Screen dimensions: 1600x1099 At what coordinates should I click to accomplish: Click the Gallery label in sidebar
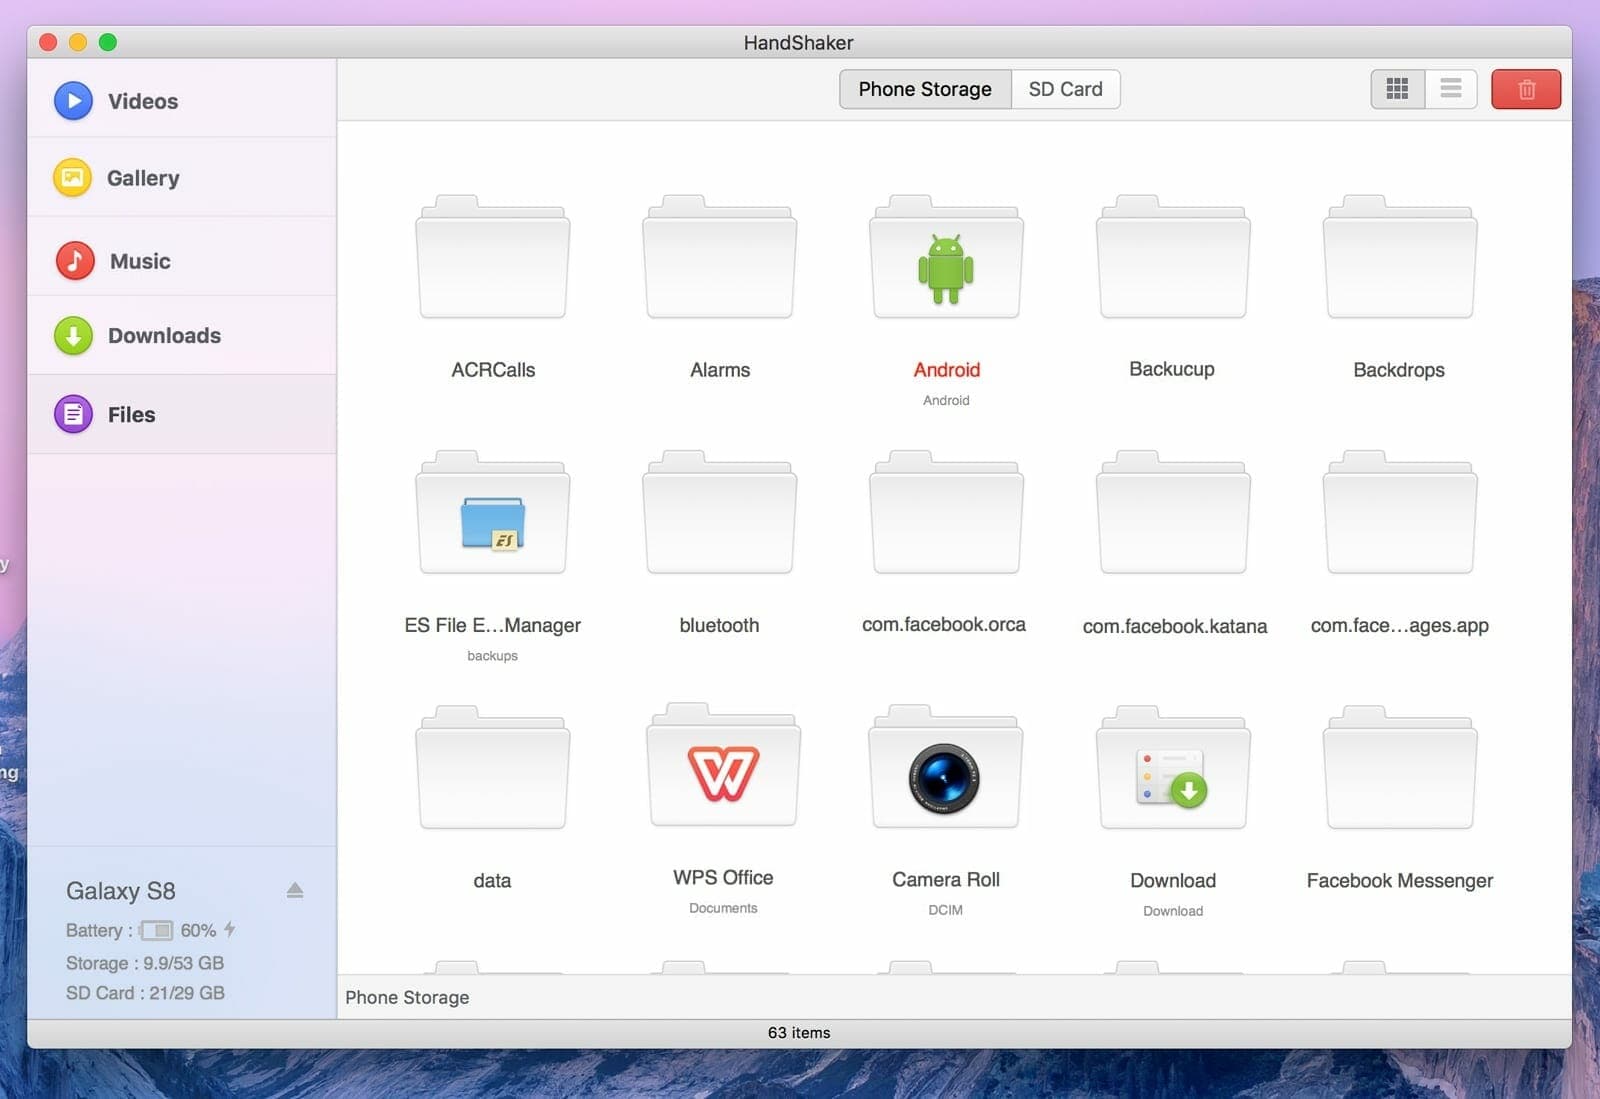tap(143, 178)
